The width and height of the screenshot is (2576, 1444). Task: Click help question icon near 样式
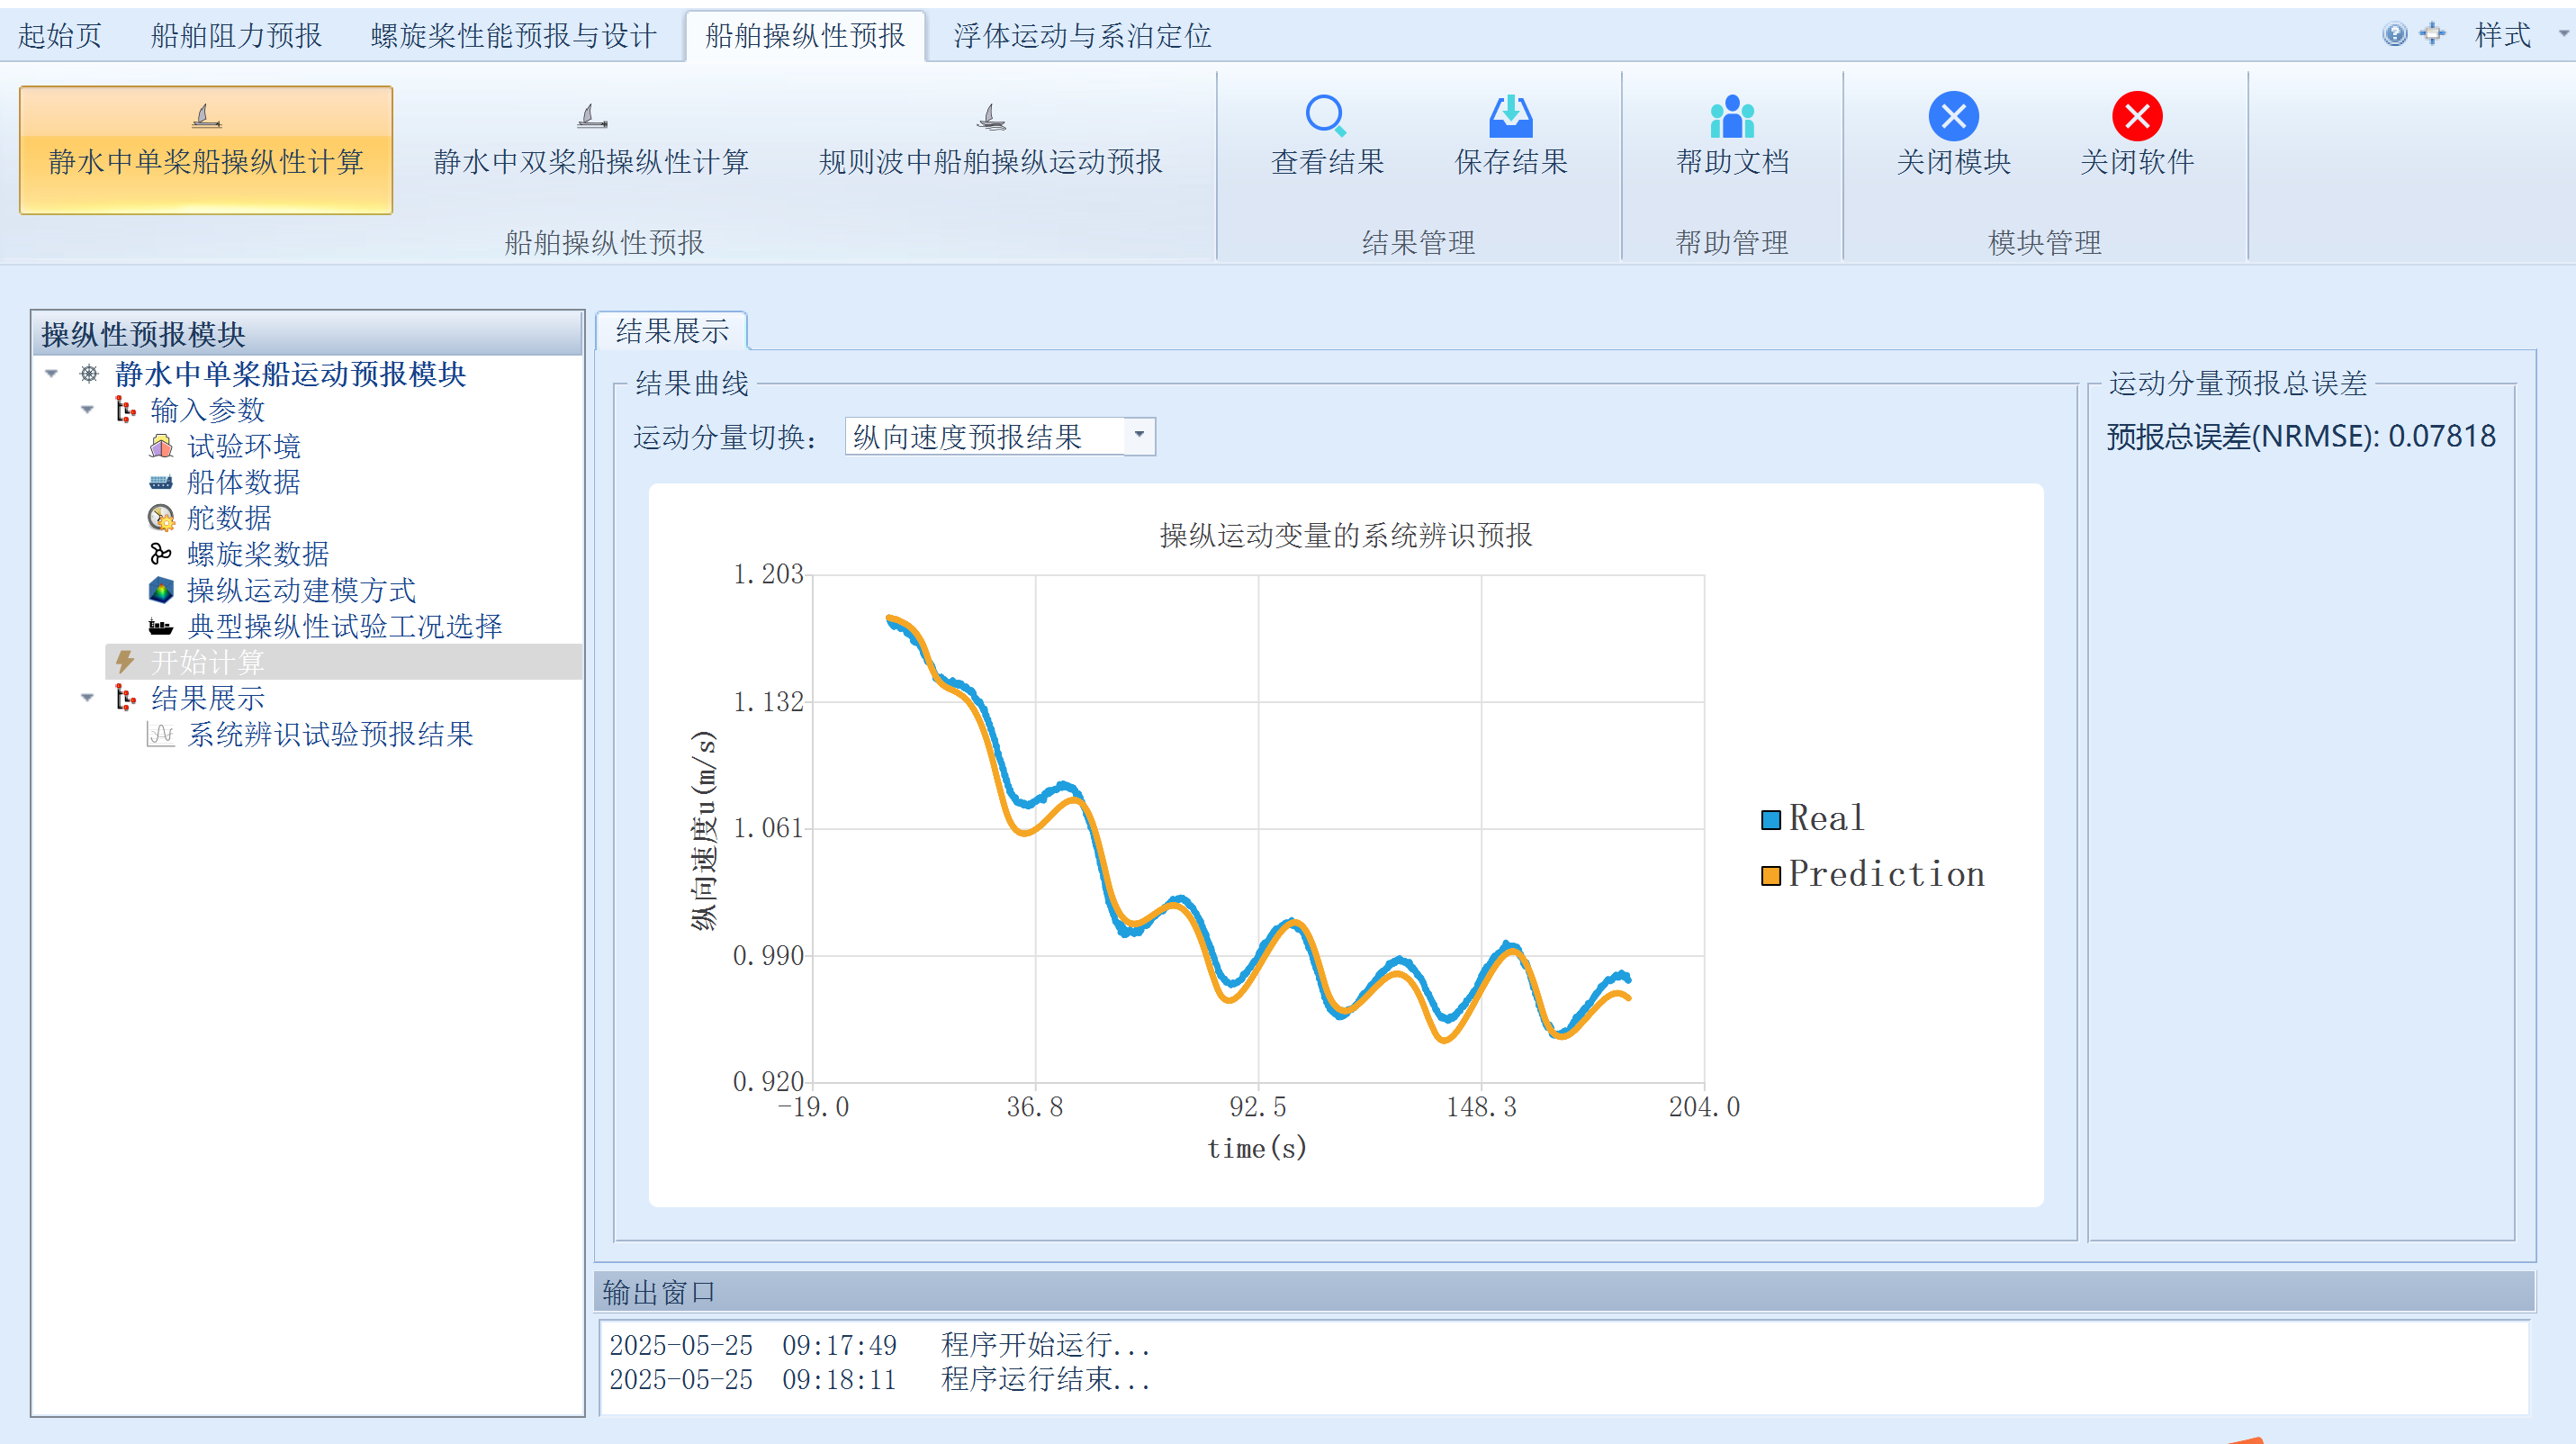click(x=2394, y=35)
